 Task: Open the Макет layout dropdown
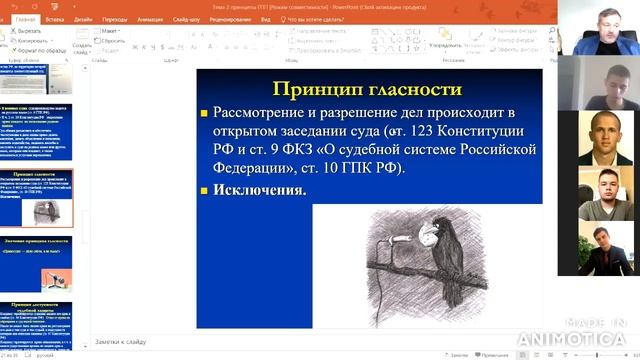coord(107,31)
